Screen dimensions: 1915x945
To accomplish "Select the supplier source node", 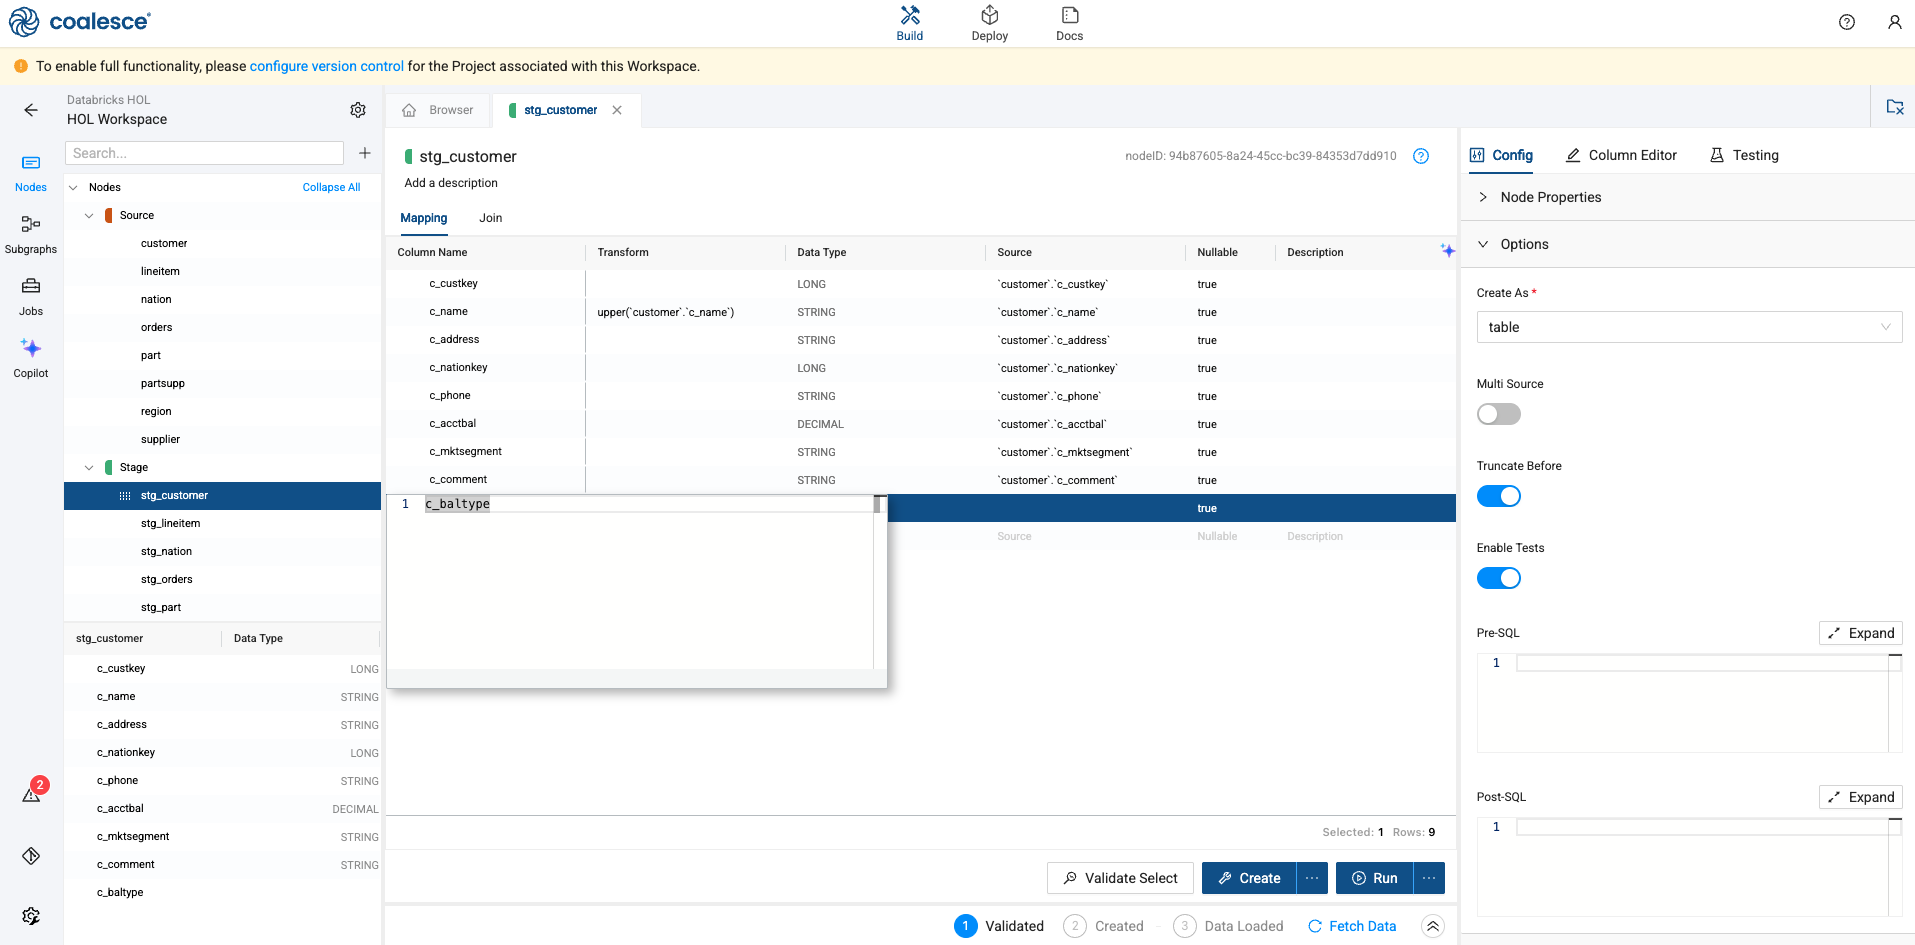I will pos(160,439).
